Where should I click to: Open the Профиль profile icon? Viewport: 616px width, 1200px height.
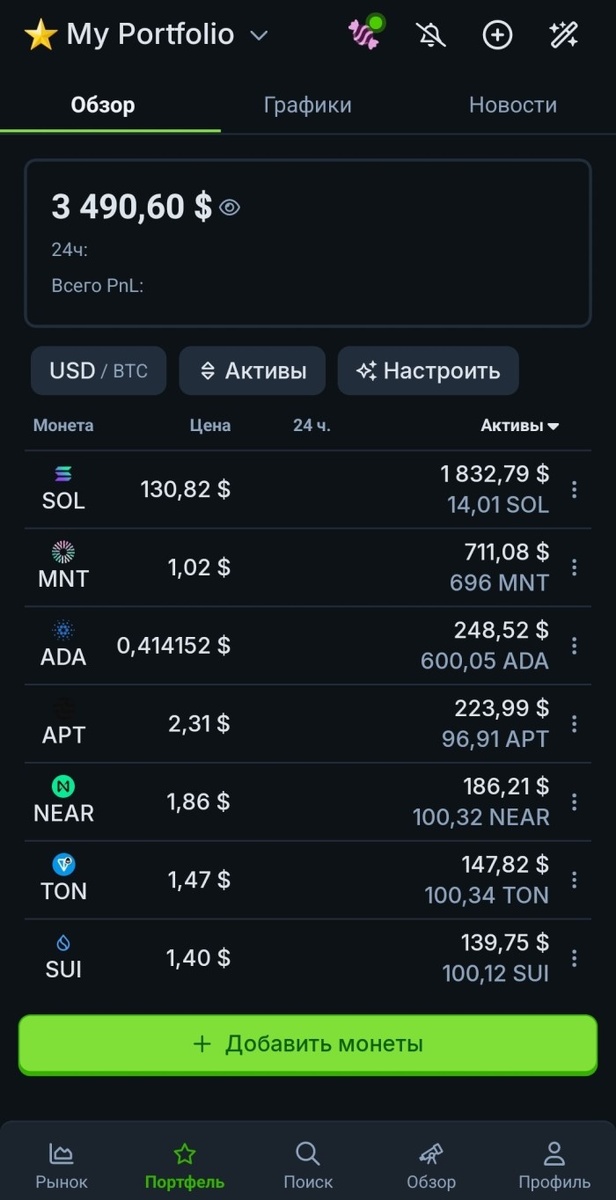pyautogui.click(x=554, y=1153)
